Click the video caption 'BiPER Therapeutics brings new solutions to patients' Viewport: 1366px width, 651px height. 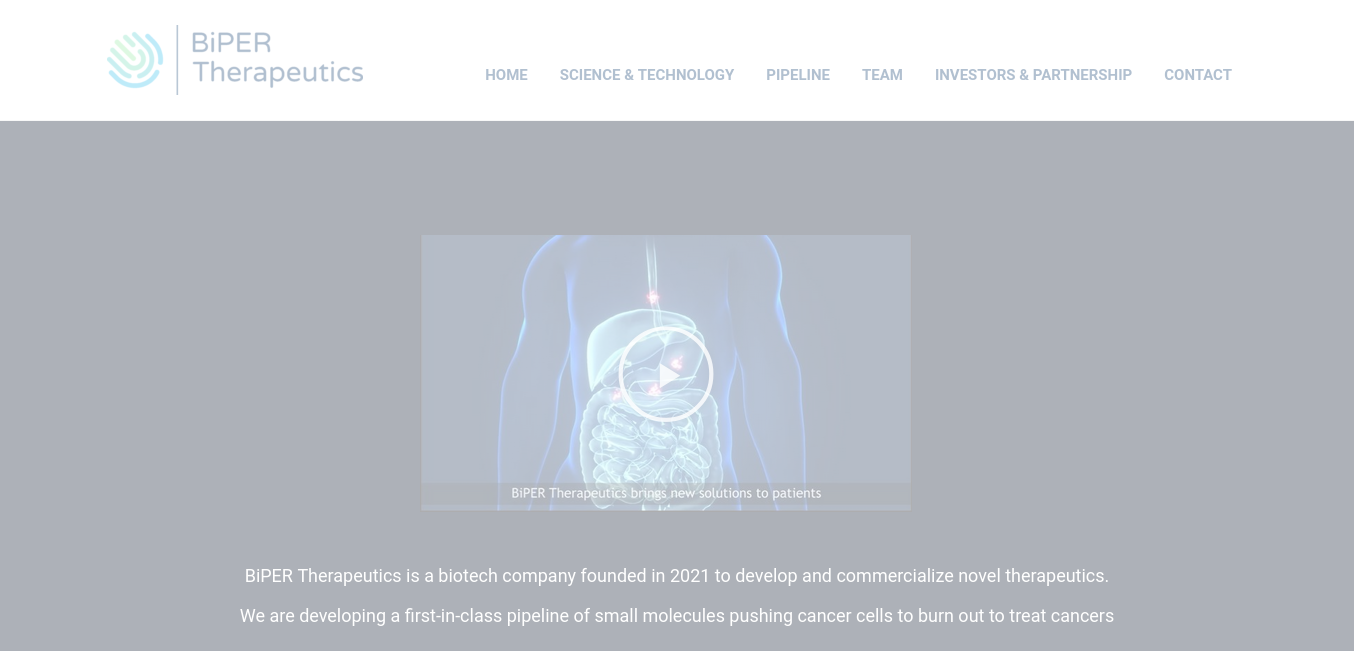pyautogui.click(x=666, y=493)
